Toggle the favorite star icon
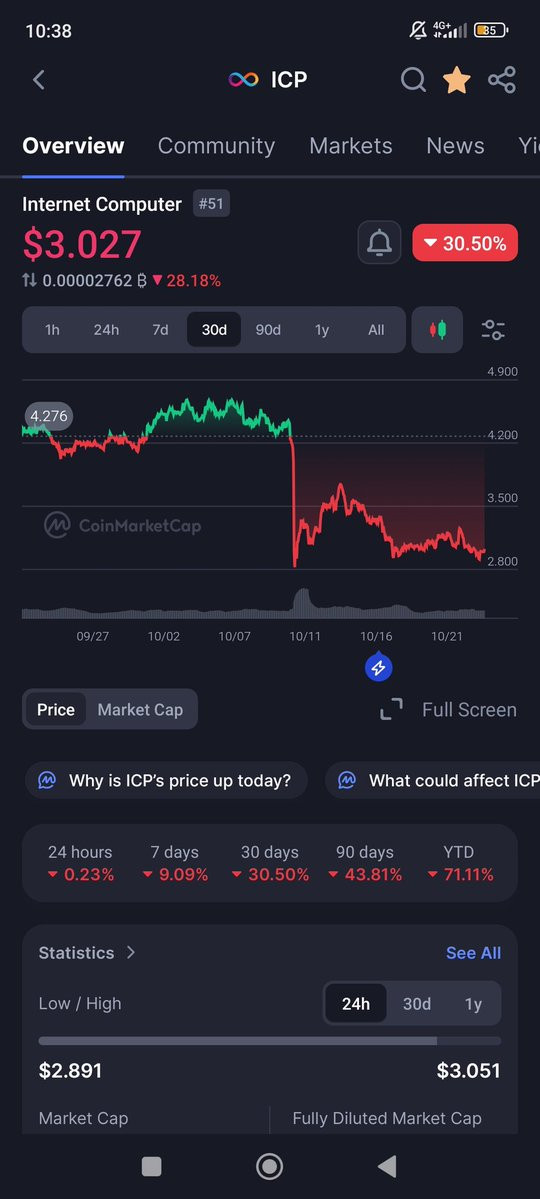 point(457,80)
